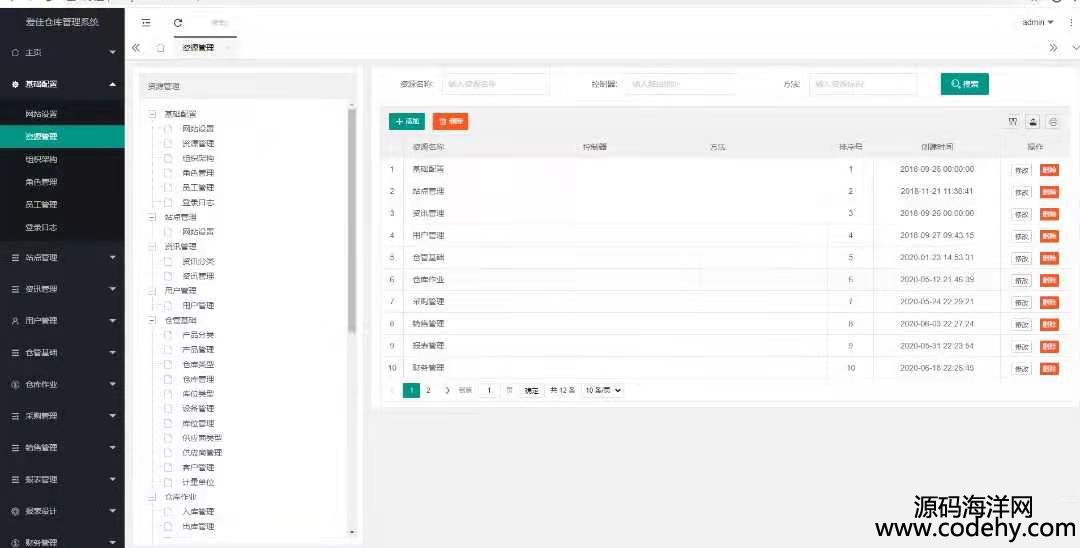
Task: Collapse the 基础配置 node in resource tree
Action: 153,114
